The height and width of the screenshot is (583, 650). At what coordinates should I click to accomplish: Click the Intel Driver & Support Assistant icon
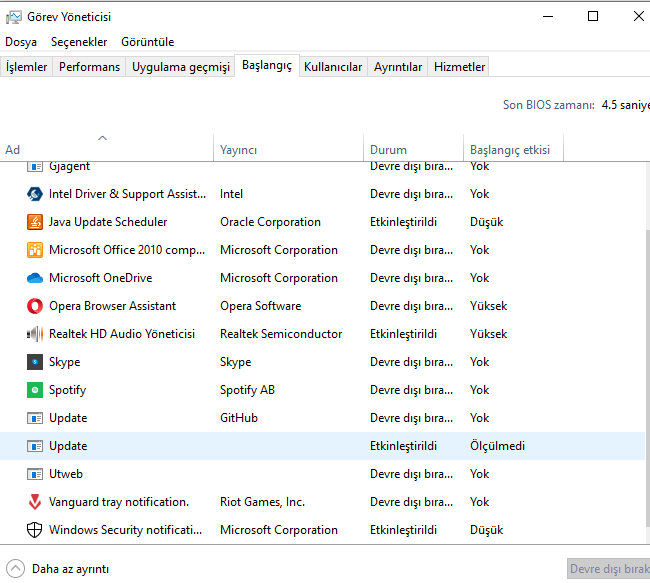tap(35, 194)
